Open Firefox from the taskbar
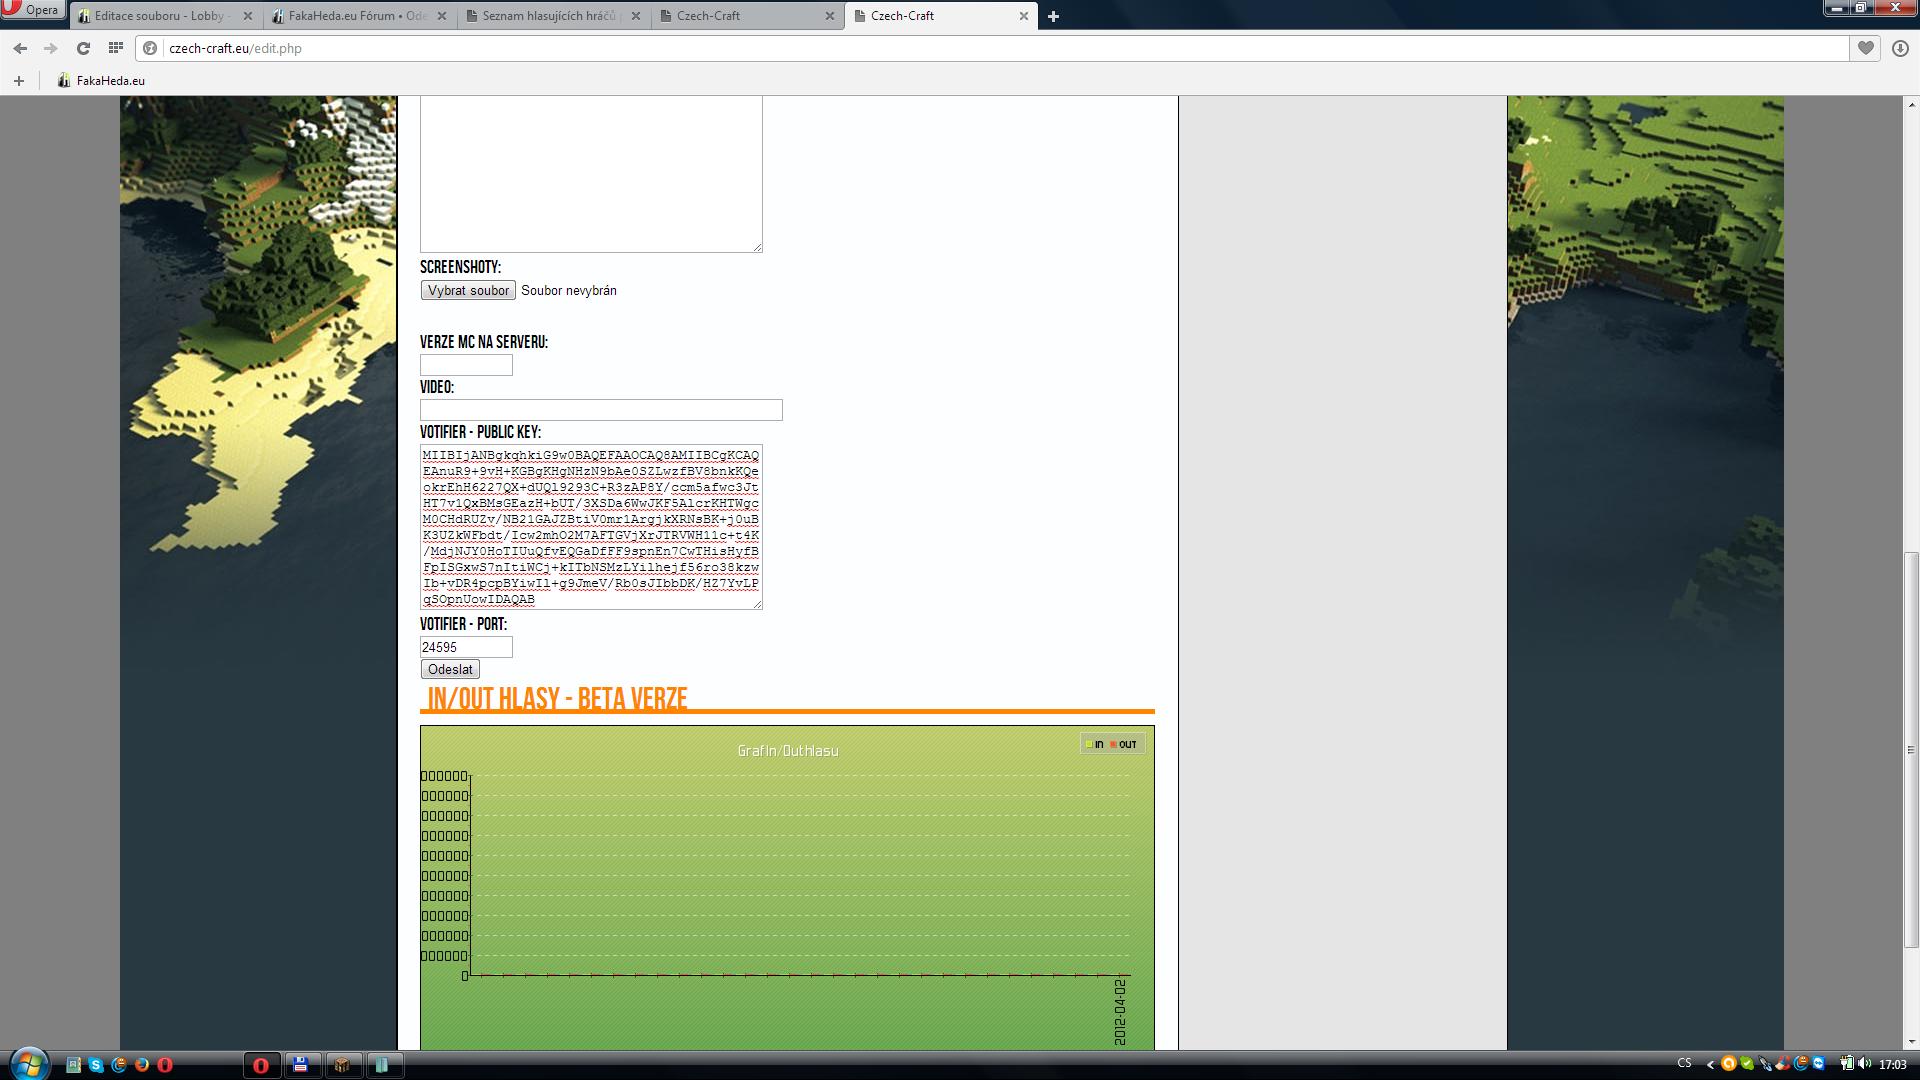Screen dimensions: 1920x1080 142,1065
